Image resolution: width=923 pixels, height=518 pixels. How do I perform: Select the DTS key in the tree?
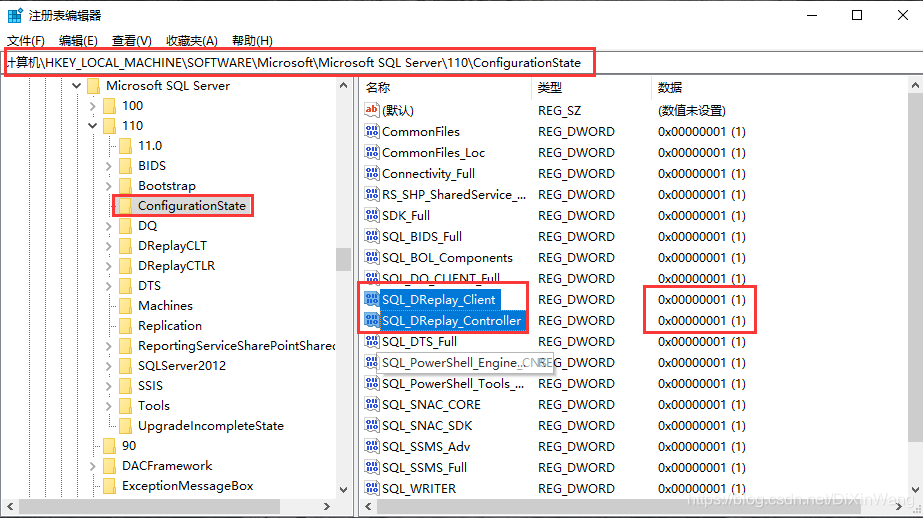150,285
